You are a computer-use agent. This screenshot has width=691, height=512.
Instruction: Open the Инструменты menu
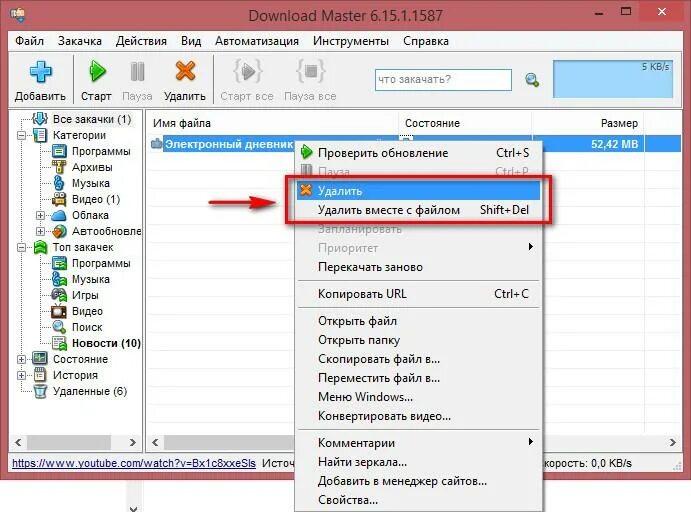tap(351, 41)
